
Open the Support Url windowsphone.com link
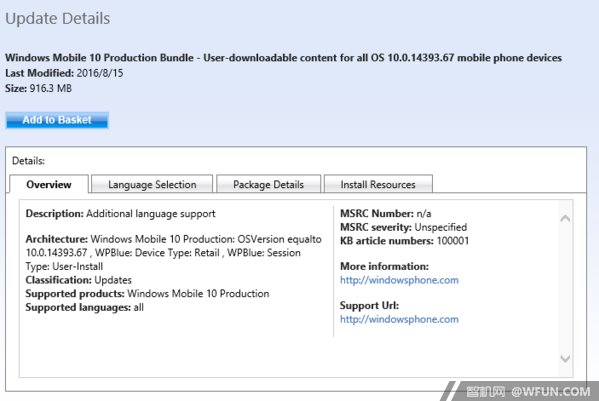(x=399, y=319)
